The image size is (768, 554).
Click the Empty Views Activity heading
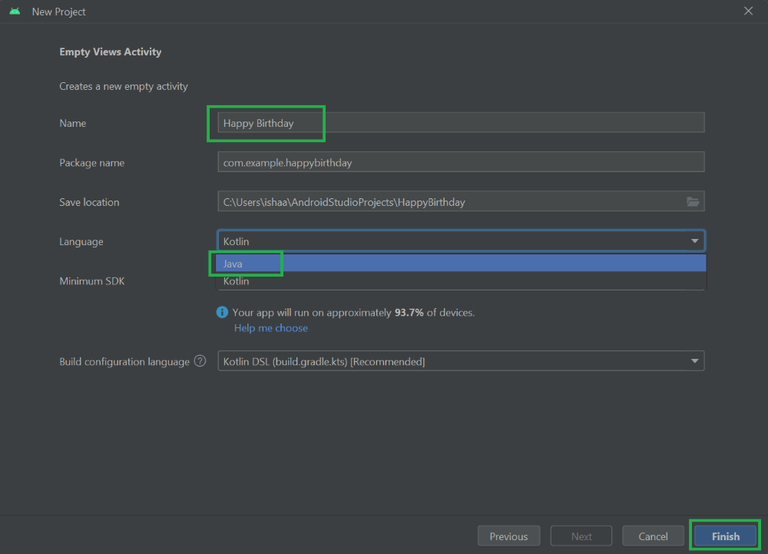pos(110,52)
